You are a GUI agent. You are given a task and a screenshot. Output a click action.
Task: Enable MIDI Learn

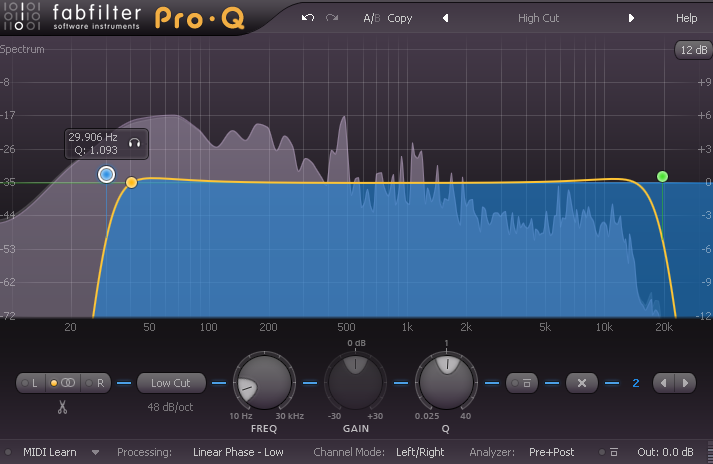point(50,452)
